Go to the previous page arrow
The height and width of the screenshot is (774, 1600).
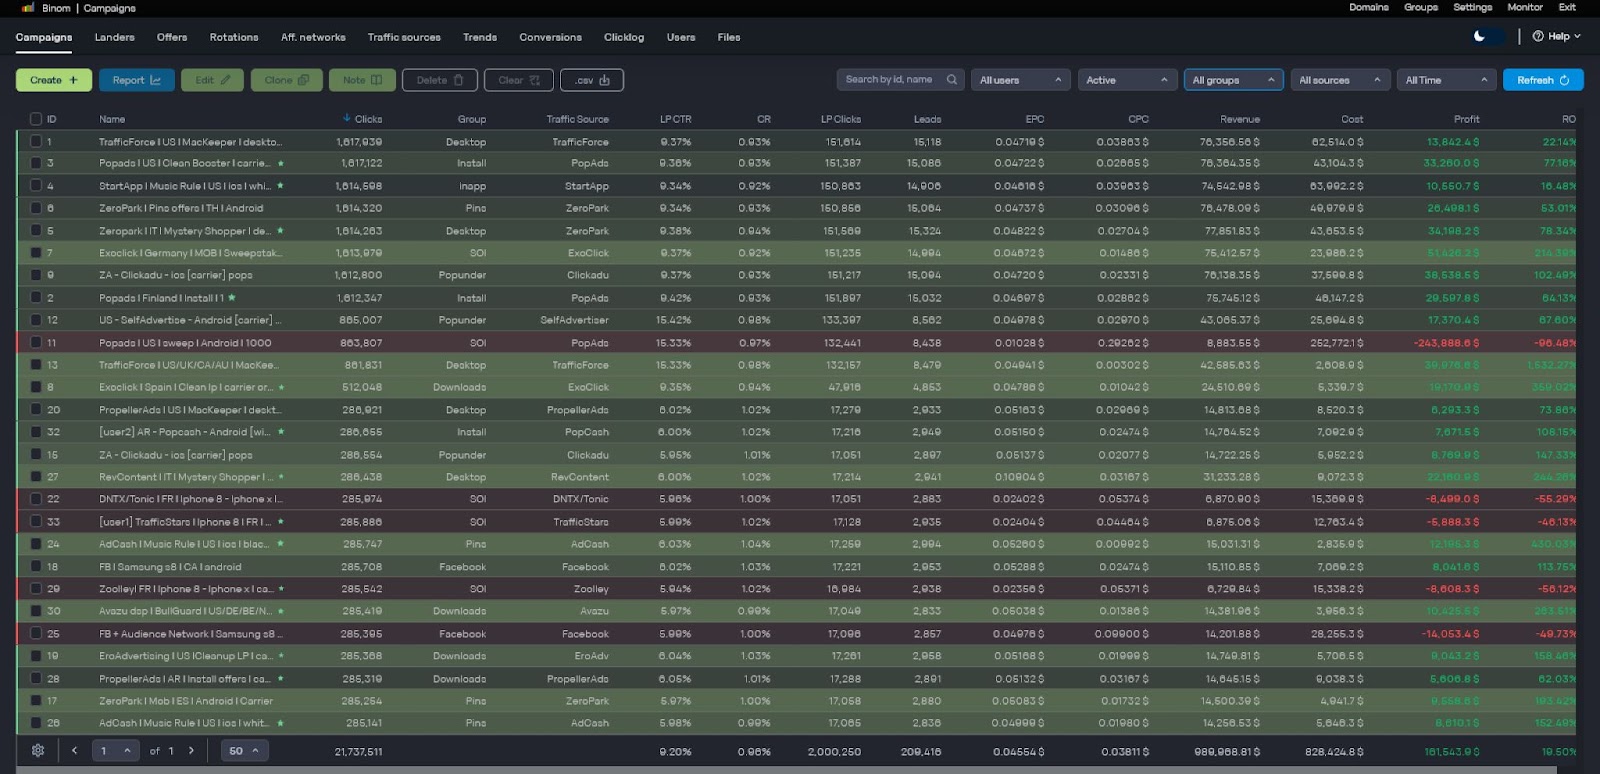click(x=74, y=751)
